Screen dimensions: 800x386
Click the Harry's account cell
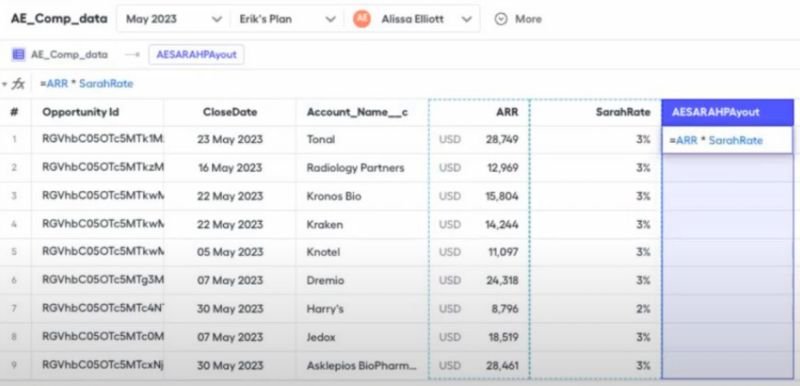tap(362, 309)
